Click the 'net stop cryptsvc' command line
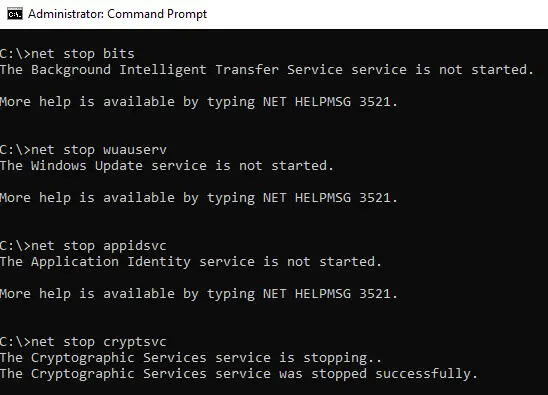The height and width of the screenshot is (395, 548). (83, 342)
